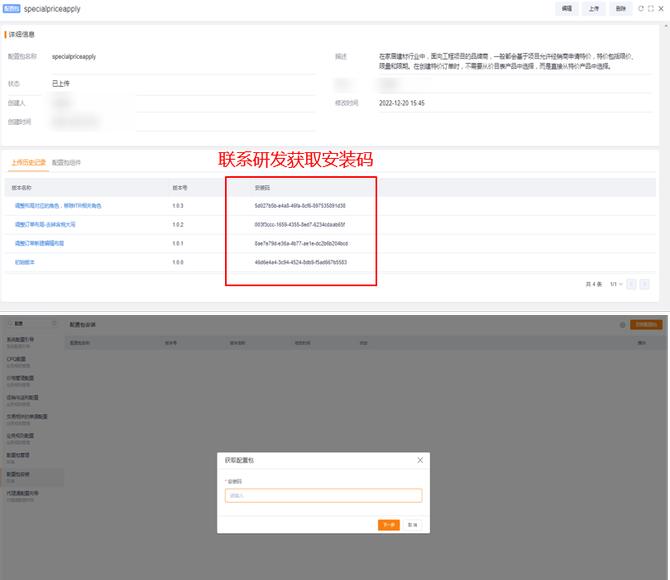
Task: Click the 安装码 input field
Action: tap(323, 495)
